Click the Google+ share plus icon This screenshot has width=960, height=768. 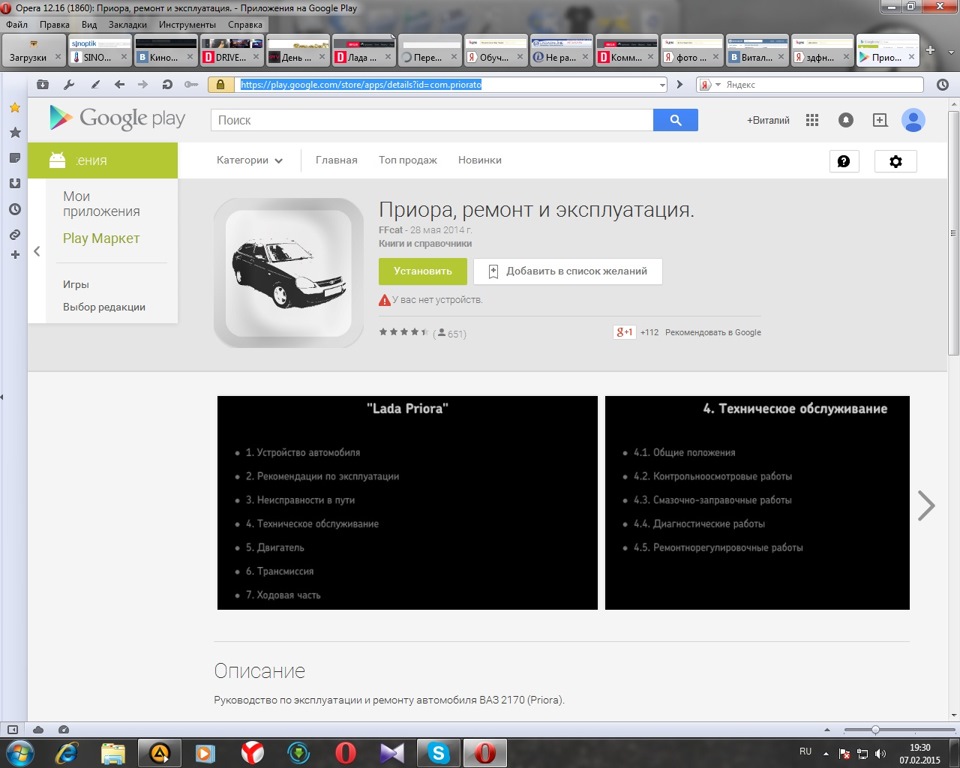[x=880, y=120]
